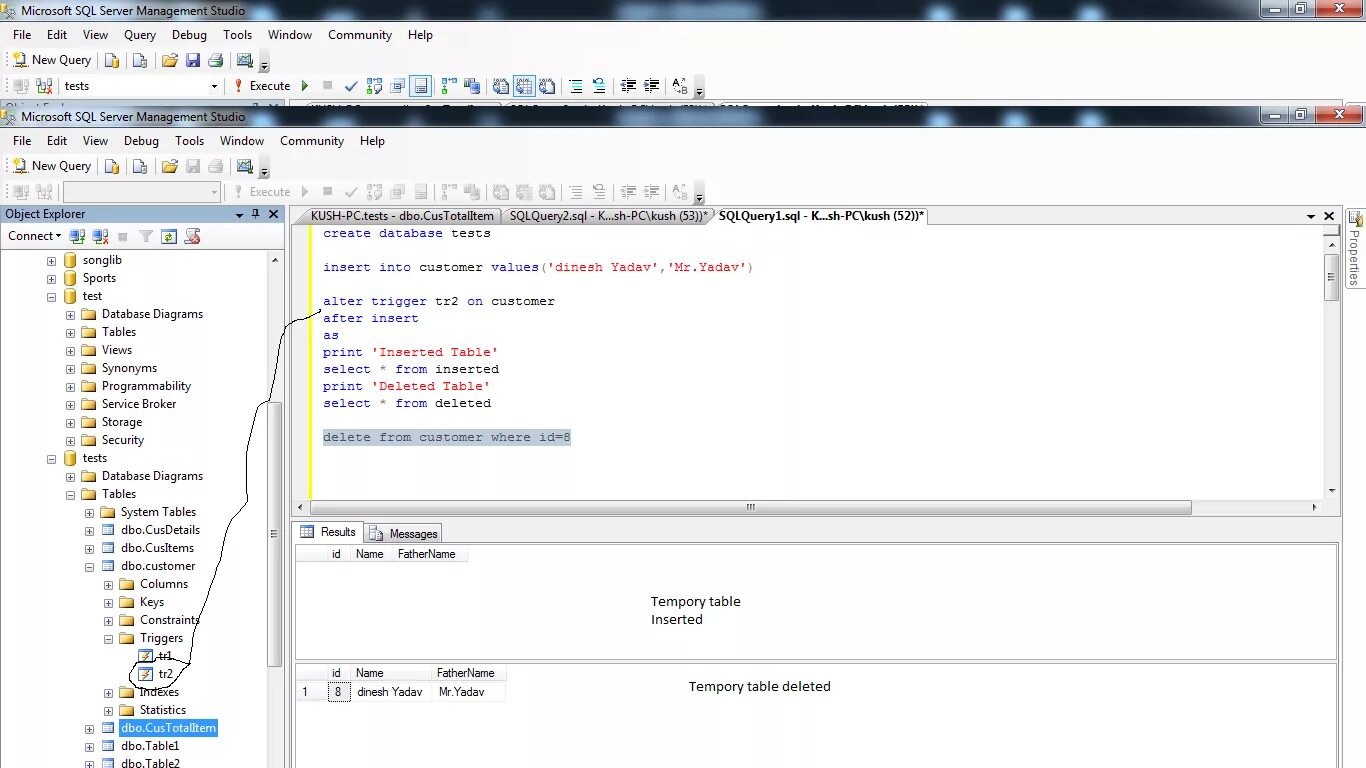Click the green Debug arrow beside Execute
The image size is (1366, 768).
tap(305, 86)
